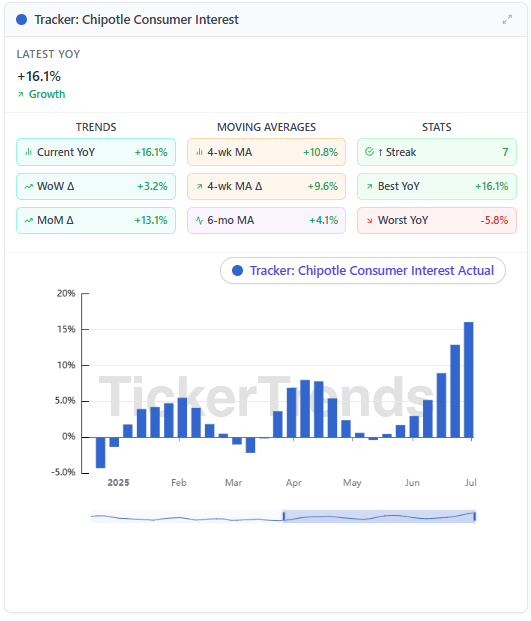Toggle the Chipotle Consumer Interest Actual legend

(x=363, y=270)
